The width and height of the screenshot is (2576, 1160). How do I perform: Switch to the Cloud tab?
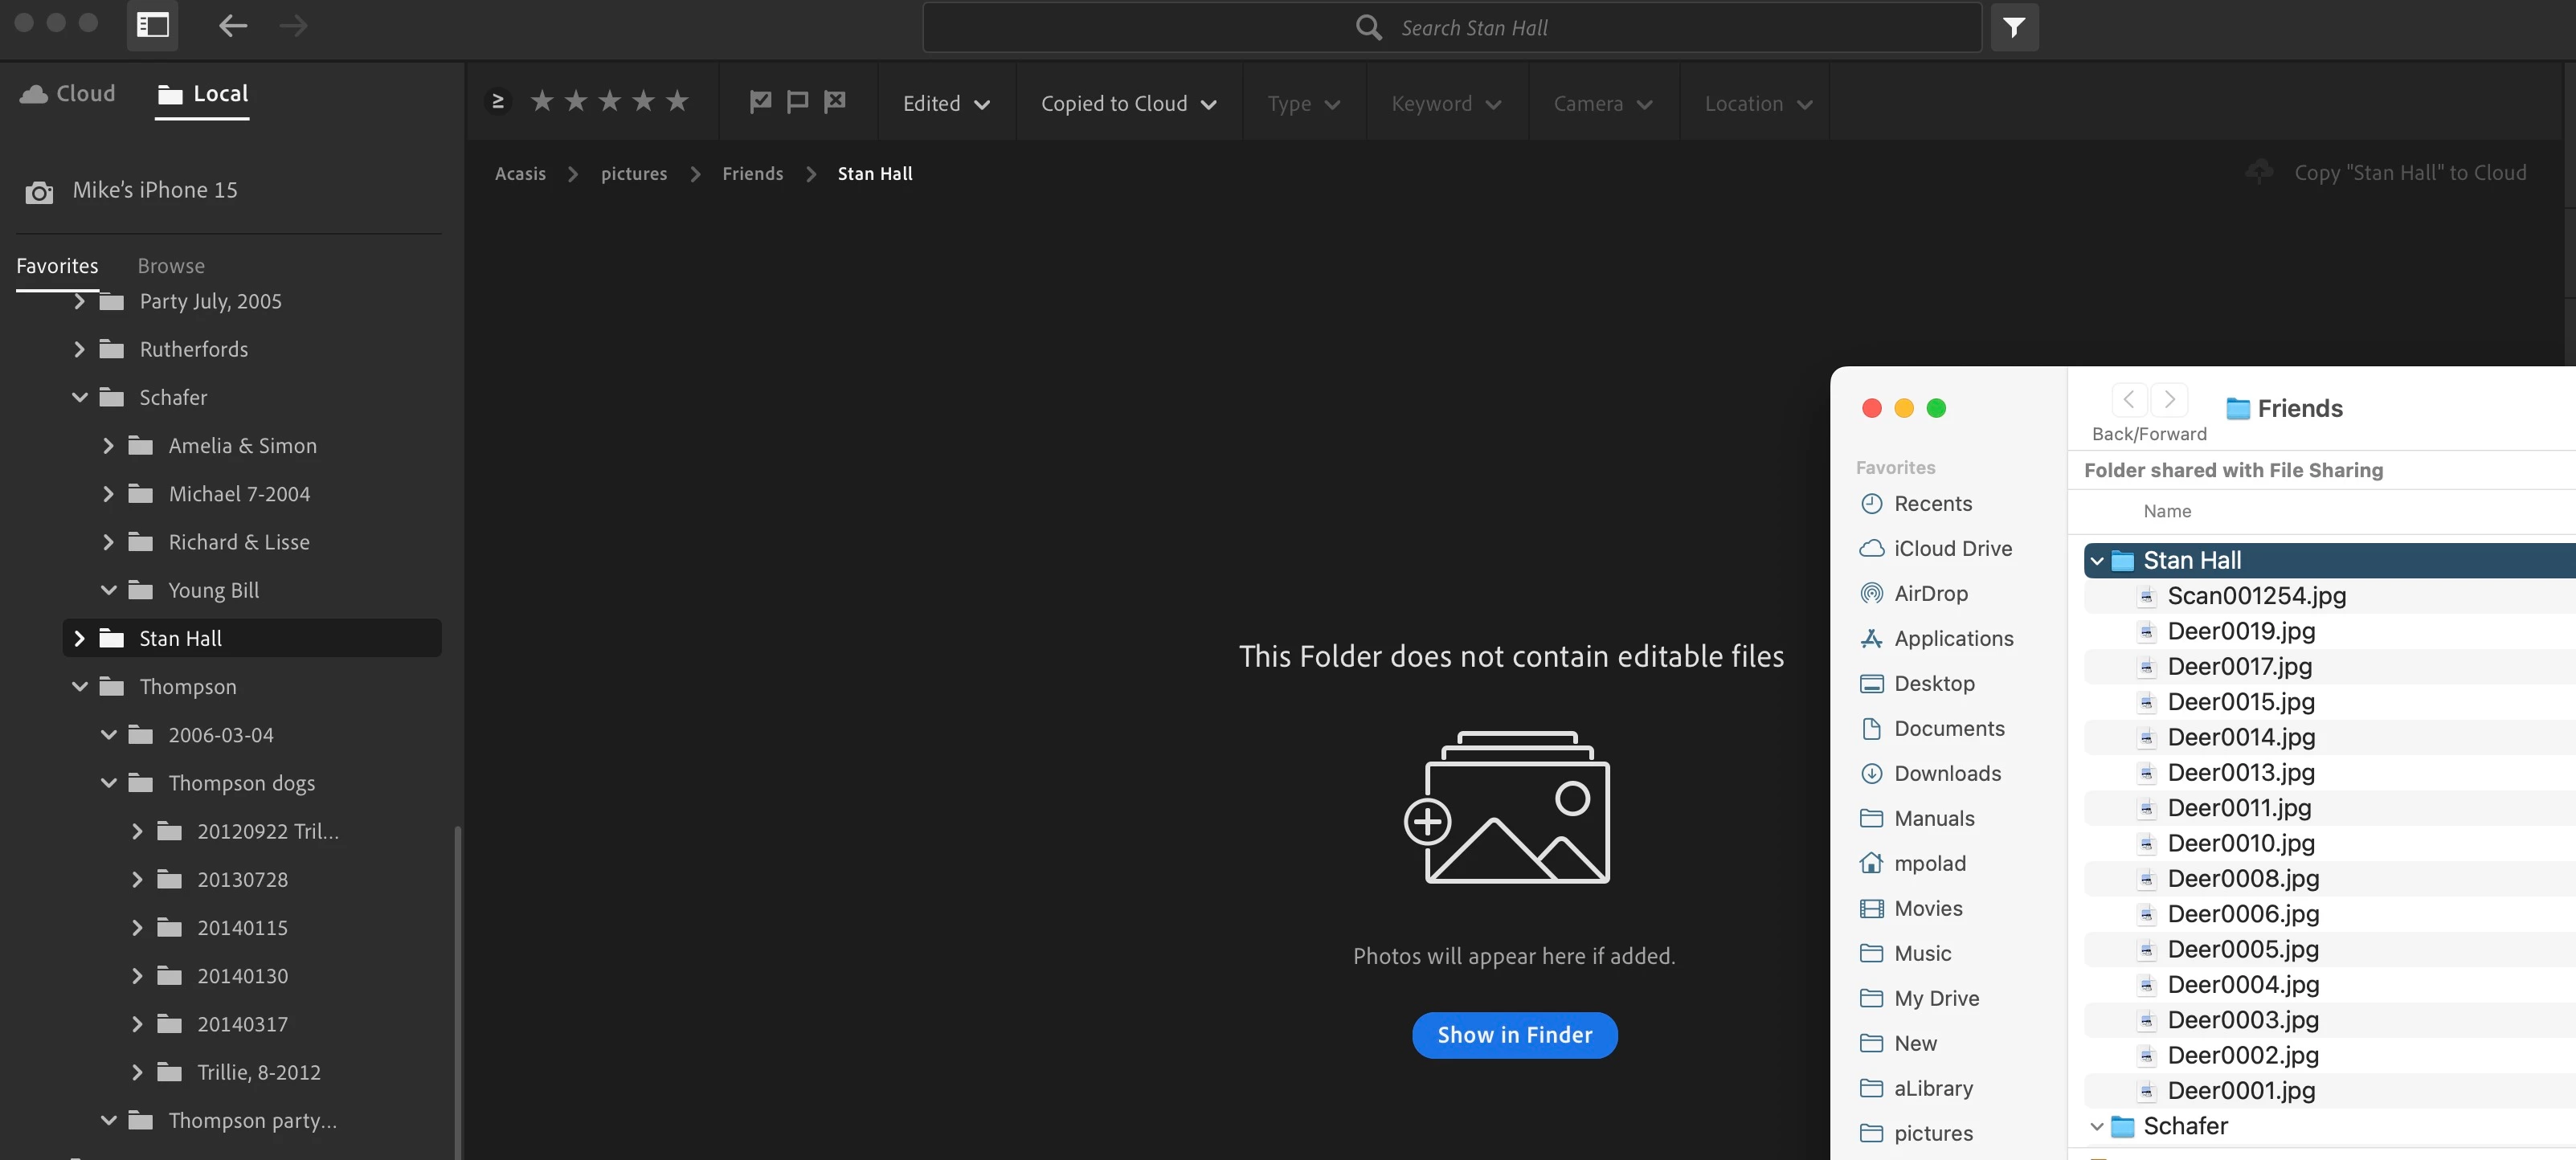[68, 94]
